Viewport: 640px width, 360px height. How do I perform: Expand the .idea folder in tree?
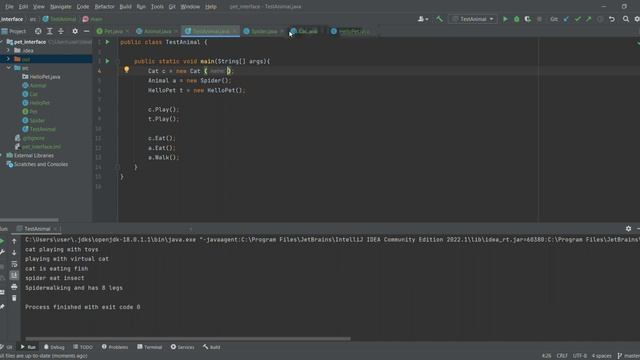tap(8, 50)
